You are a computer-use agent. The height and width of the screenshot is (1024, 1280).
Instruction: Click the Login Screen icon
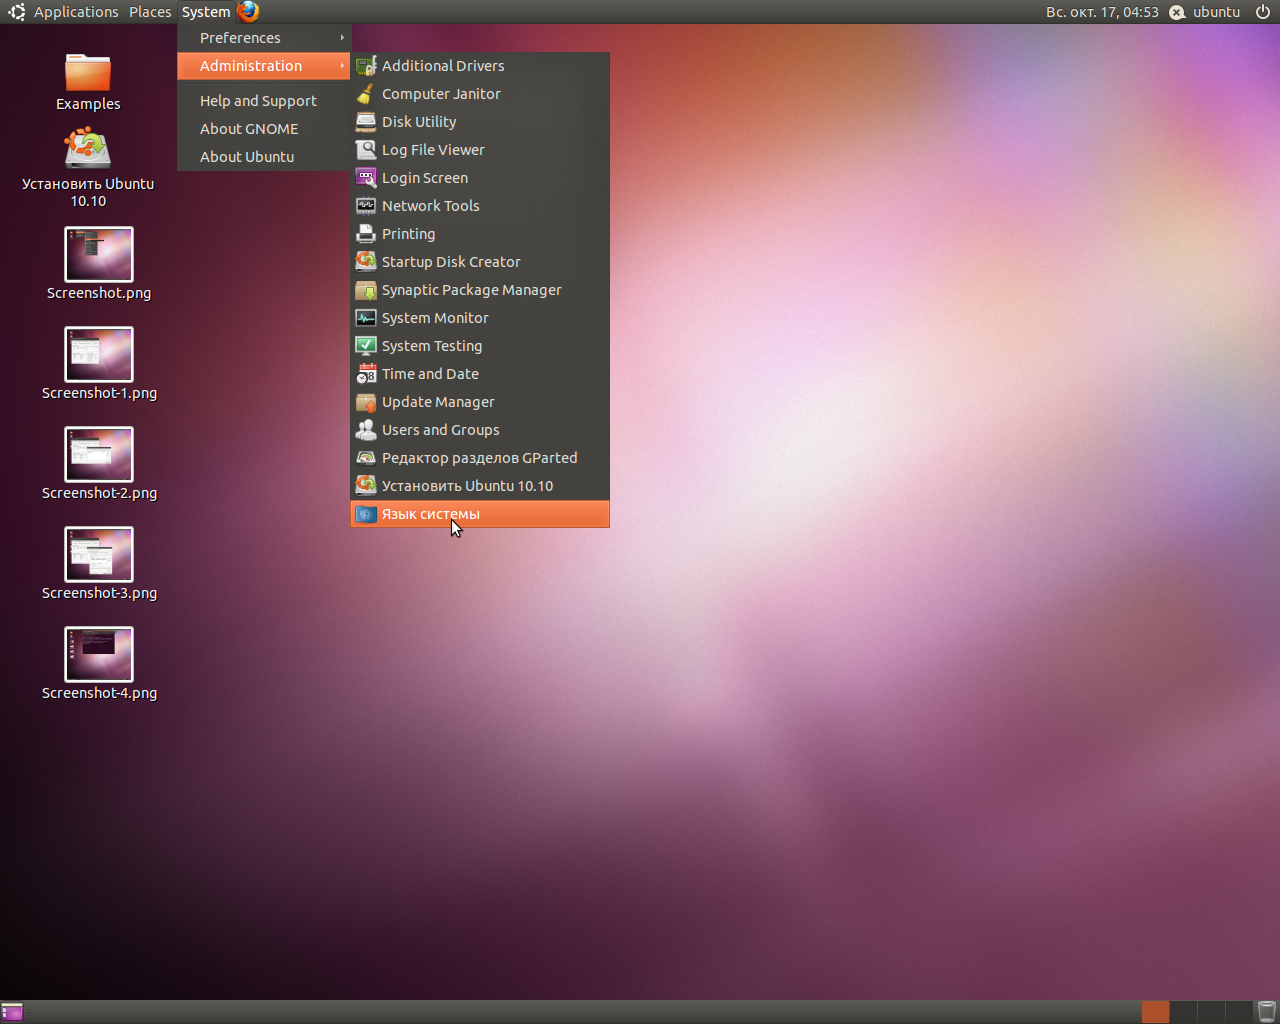[x=366, y=178]
